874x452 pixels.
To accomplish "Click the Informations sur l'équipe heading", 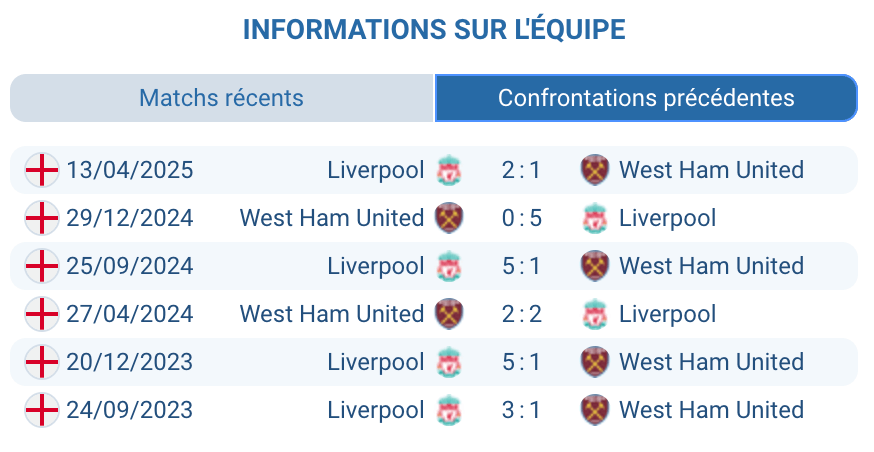I will [434, 29].
